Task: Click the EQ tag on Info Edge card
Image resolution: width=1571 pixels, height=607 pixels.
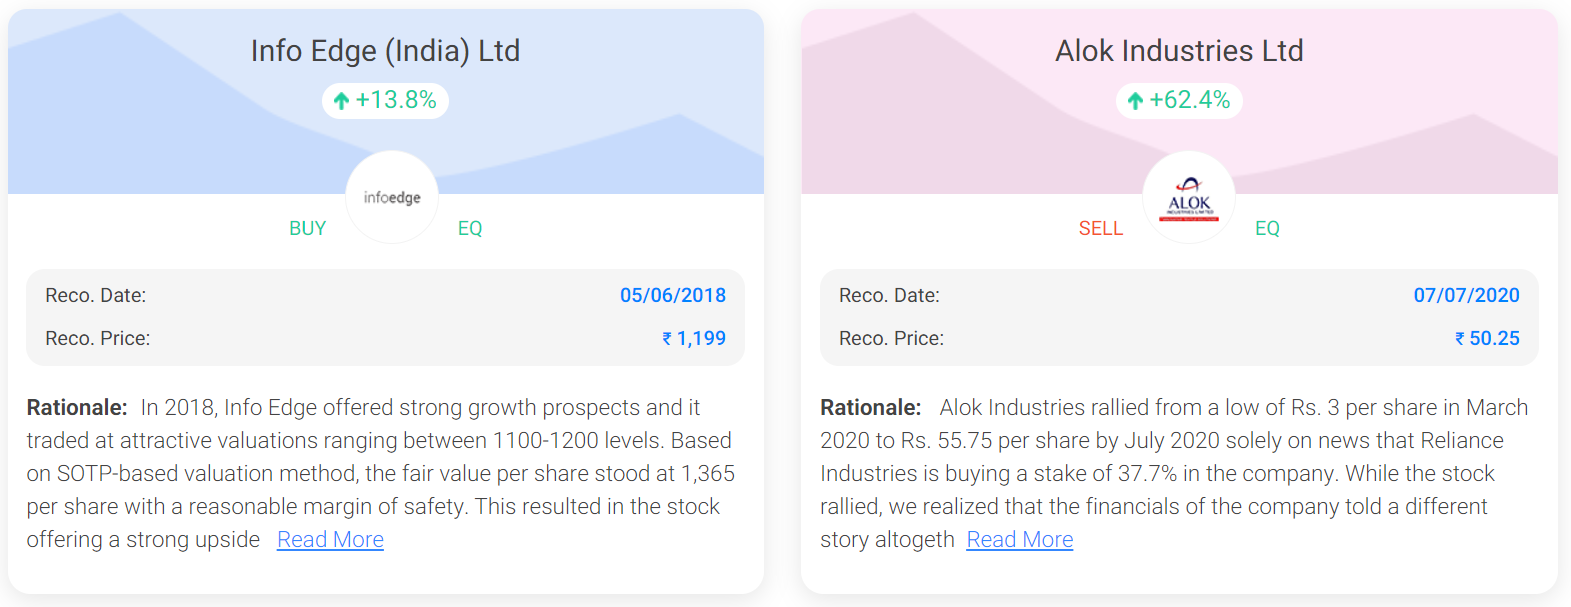Action: click(470, 229)
